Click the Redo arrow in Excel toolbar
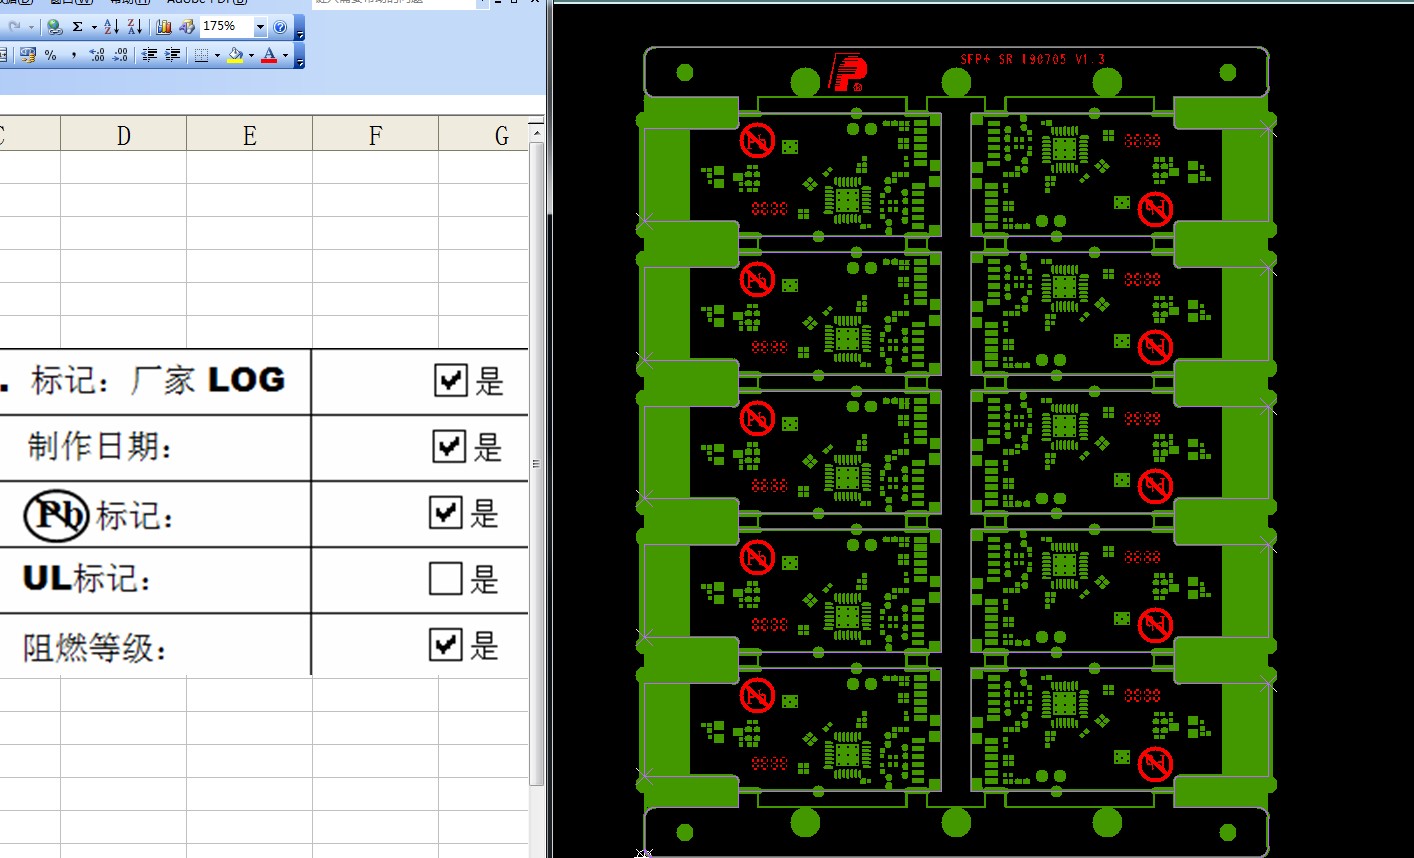 tap(14, 27)
